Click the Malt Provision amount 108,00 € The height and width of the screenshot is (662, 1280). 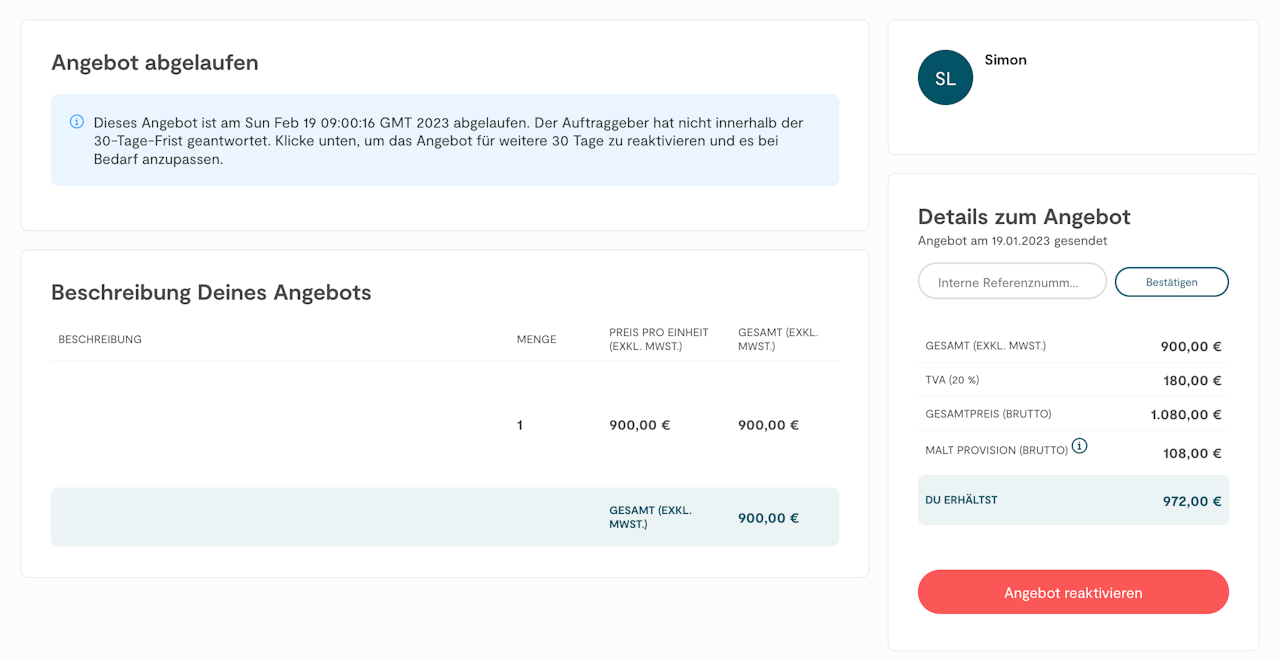tap(1191, 453)
